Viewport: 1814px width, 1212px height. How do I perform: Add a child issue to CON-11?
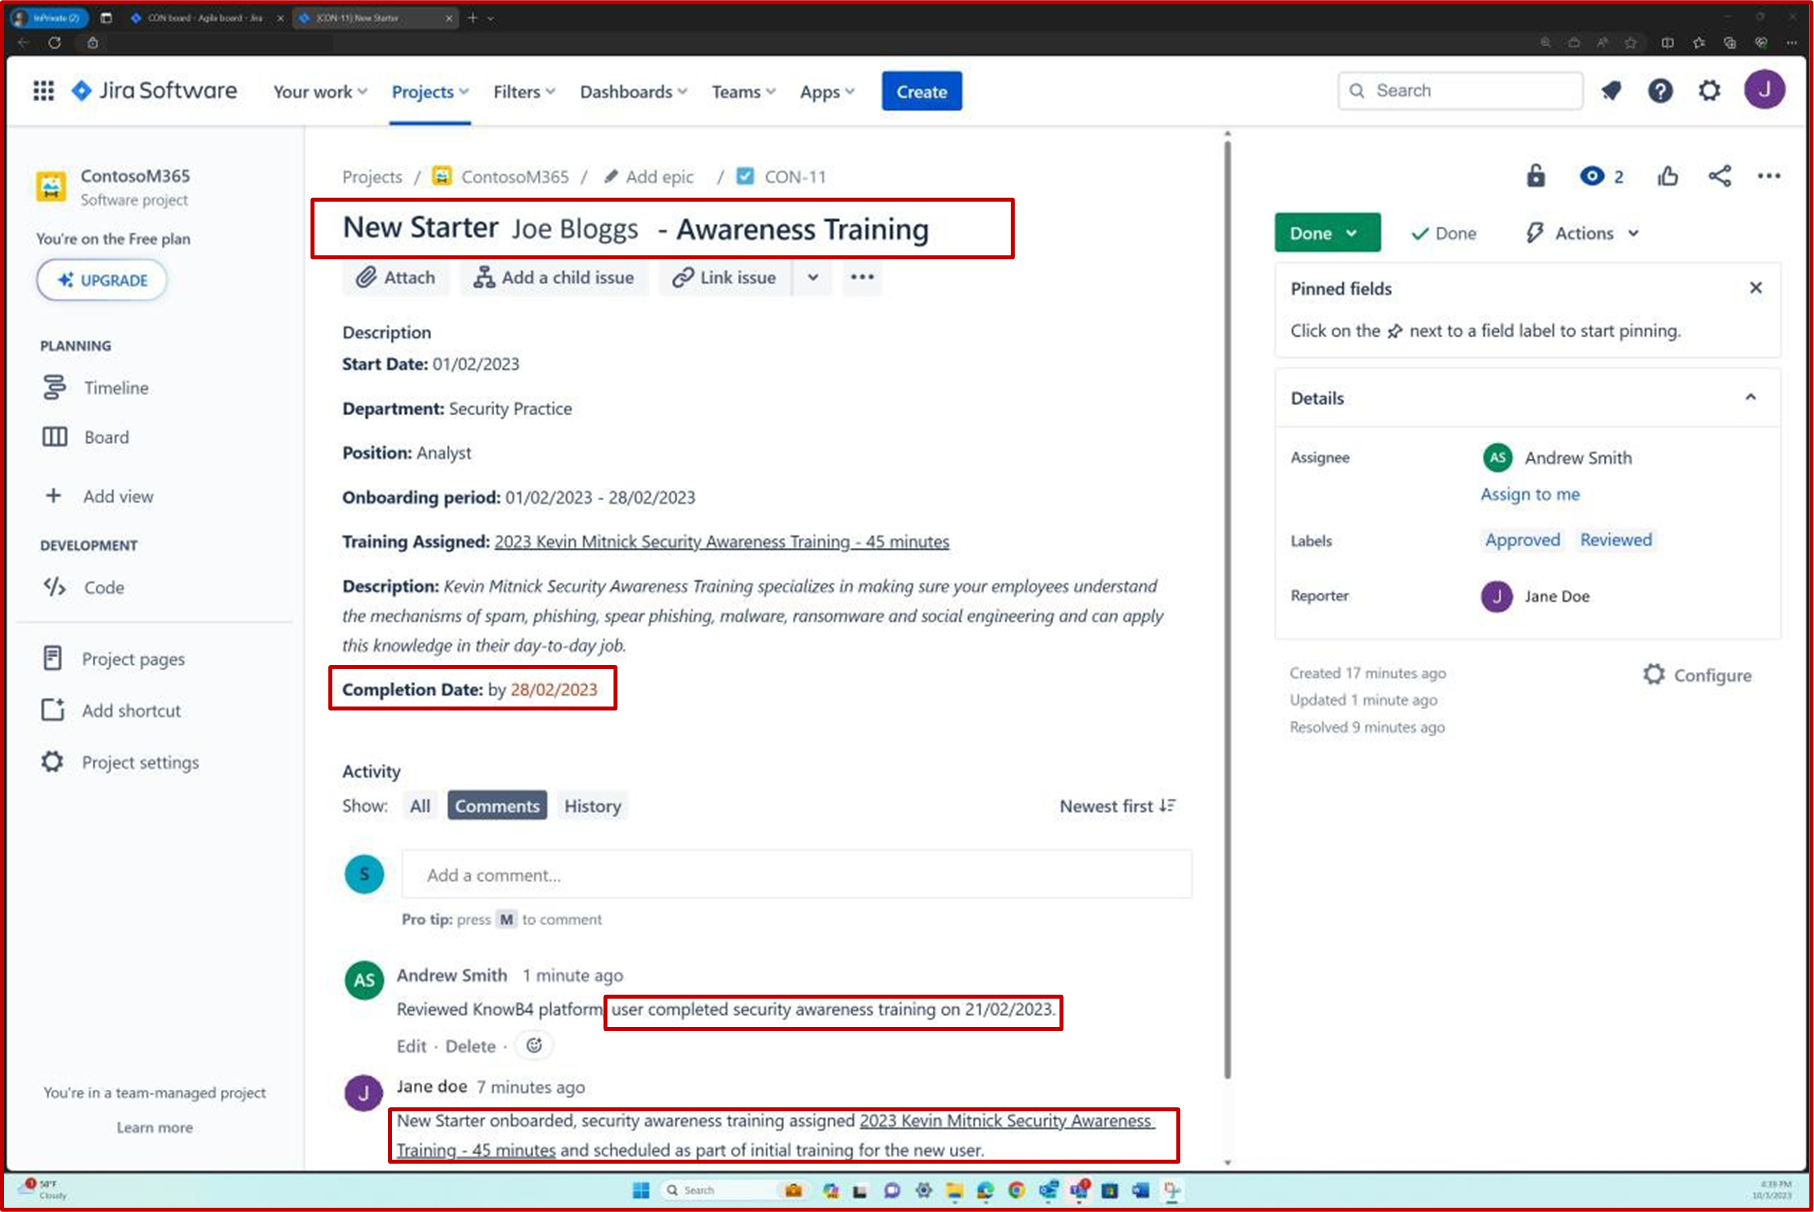tap(554, 277)
